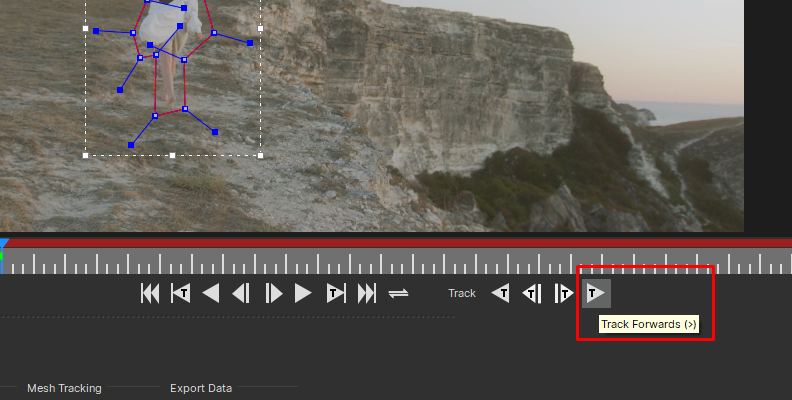Select the bottom-right corner handle of the dashed bounding box
The width and height of the screenshot is (792, 400).
click(260, 156)
